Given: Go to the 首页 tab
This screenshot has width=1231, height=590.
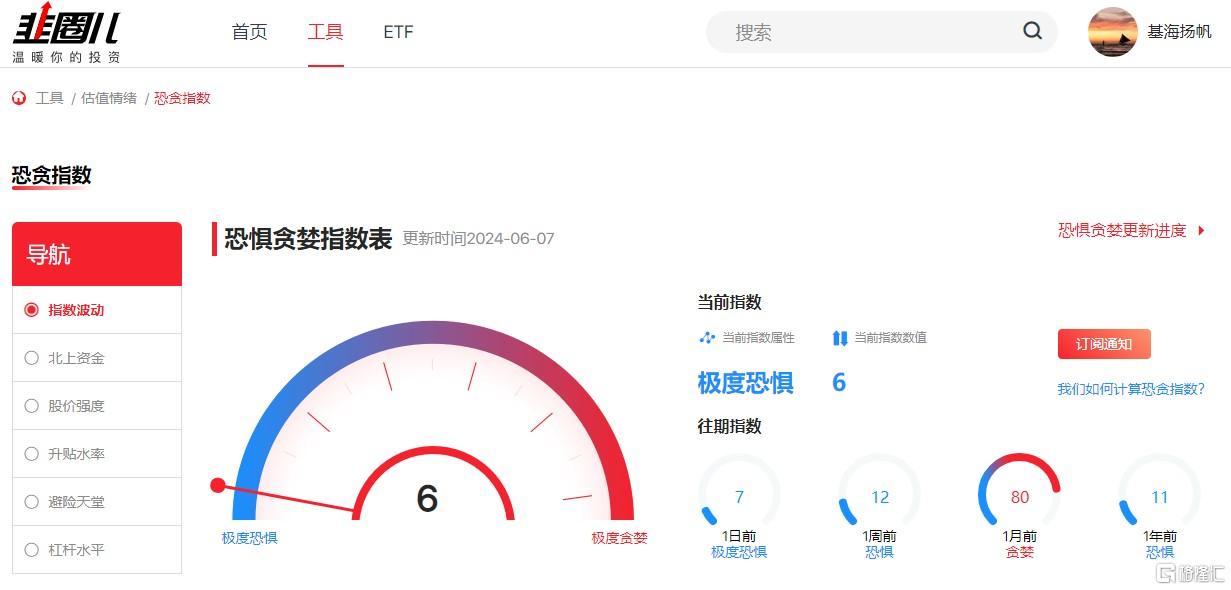Looking at the screenshot, I should click(x=250, y=32).
